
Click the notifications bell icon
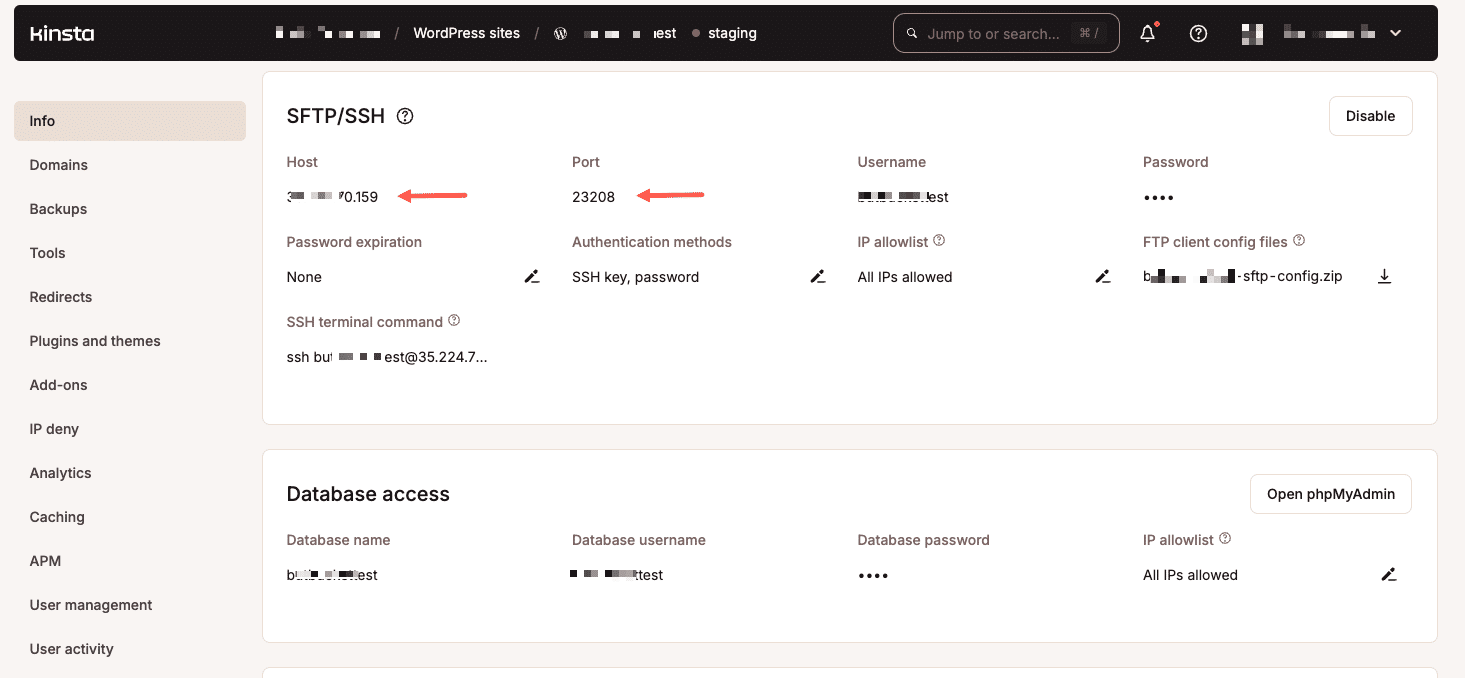point(1148,34)
